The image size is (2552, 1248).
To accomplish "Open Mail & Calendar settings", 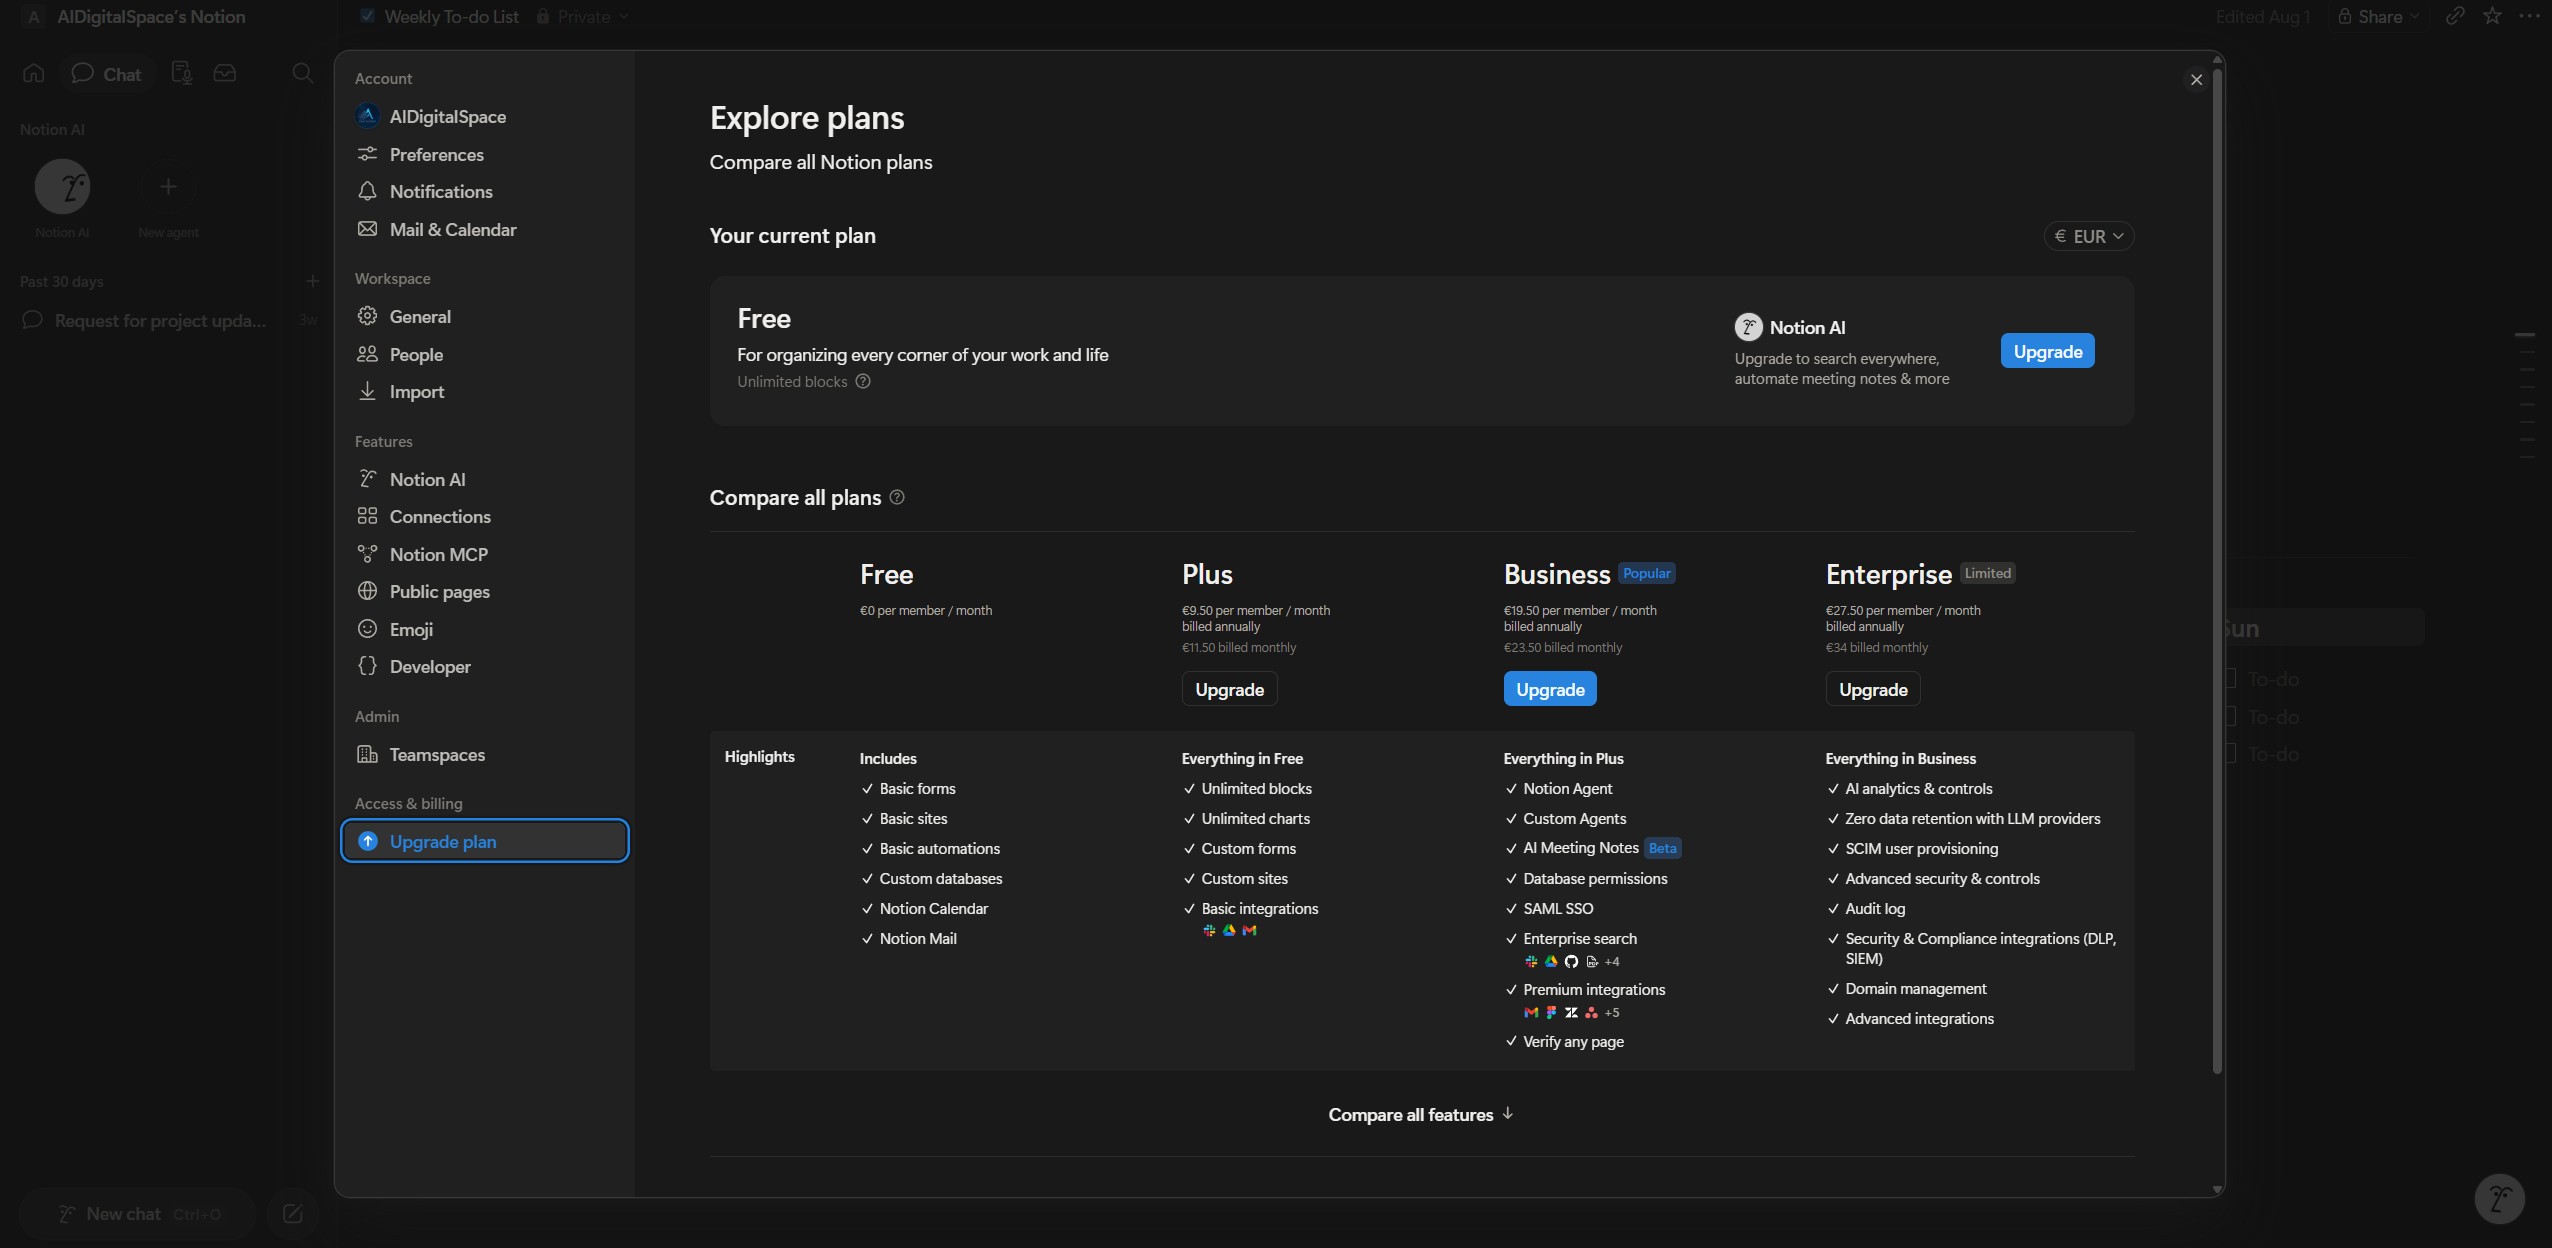I will point(484,229).
